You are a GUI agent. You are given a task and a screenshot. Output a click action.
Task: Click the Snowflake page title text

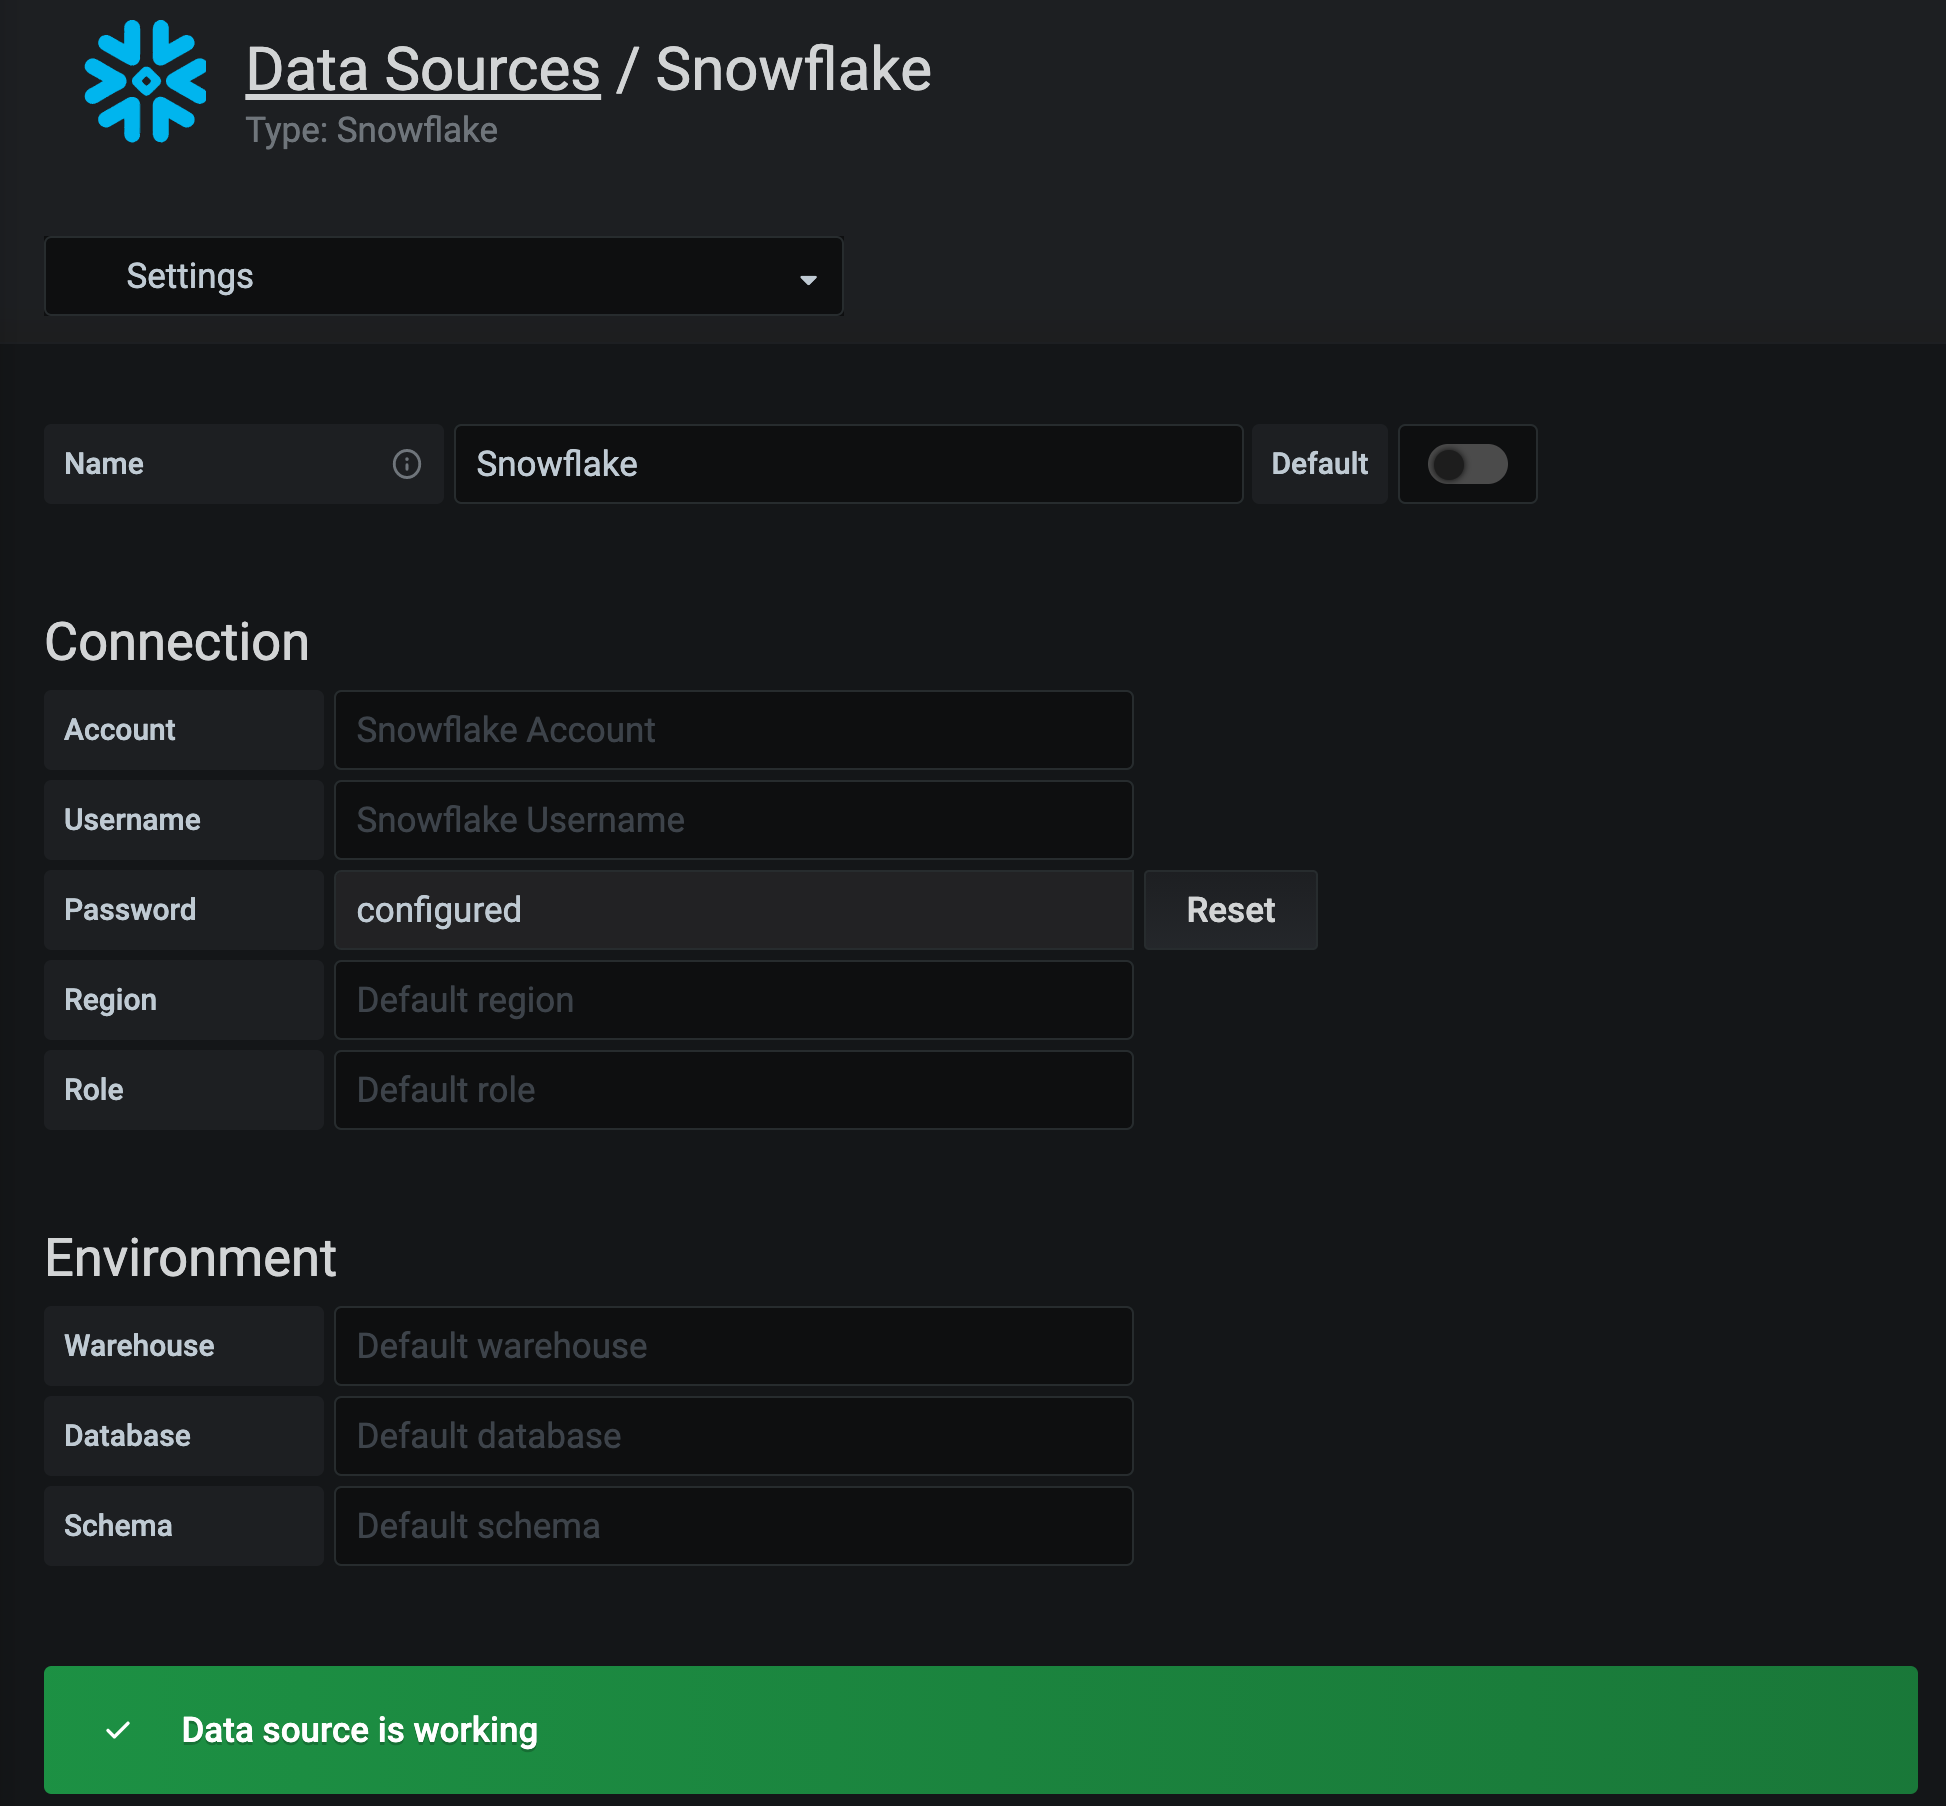point(794,70)
